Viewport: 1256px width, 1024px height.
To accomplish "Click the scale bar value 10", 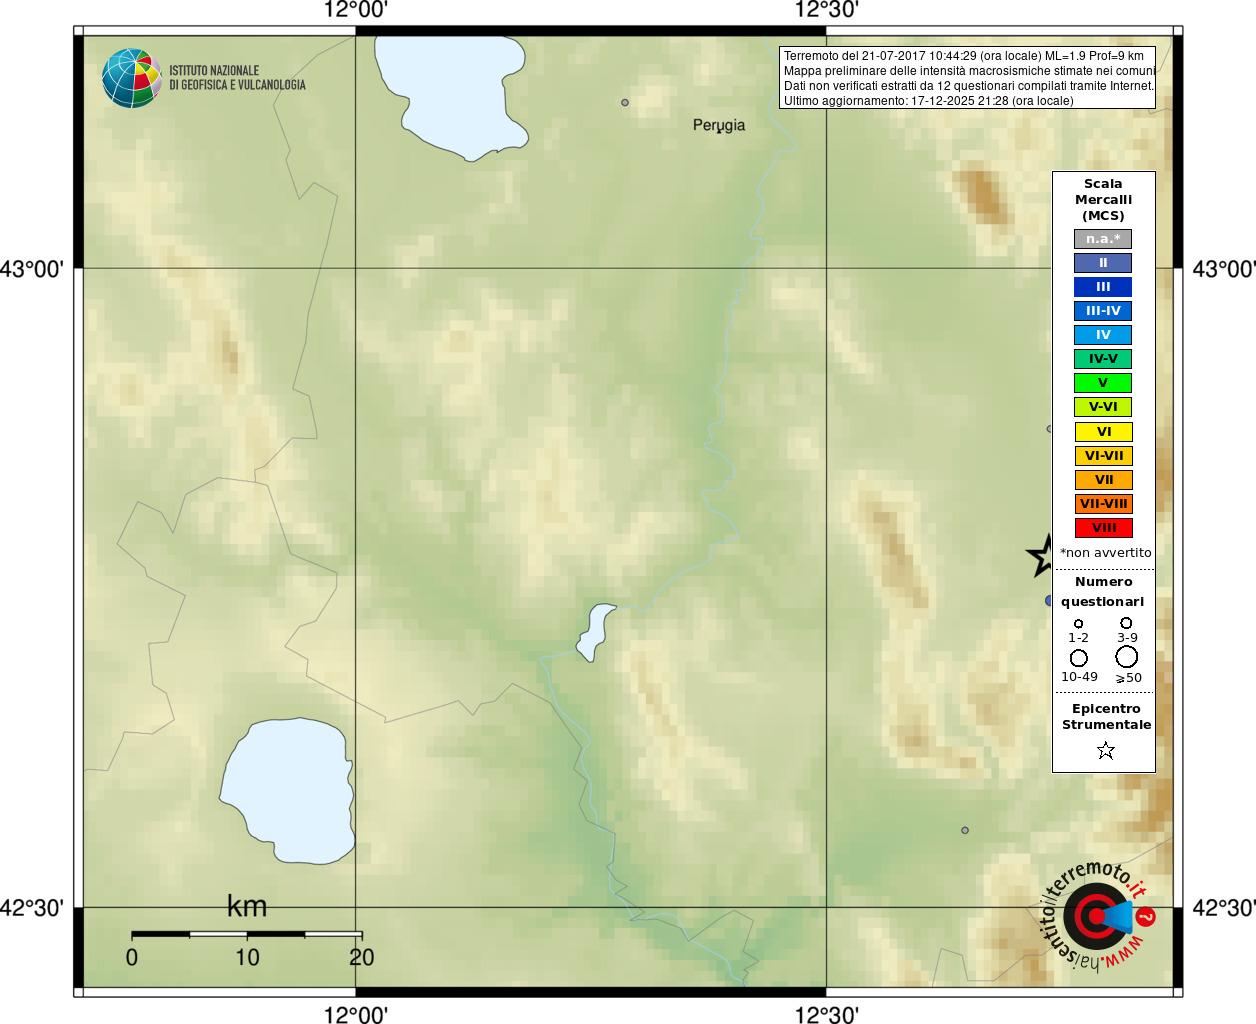I will pyautogui.click(x=247, y=957).
